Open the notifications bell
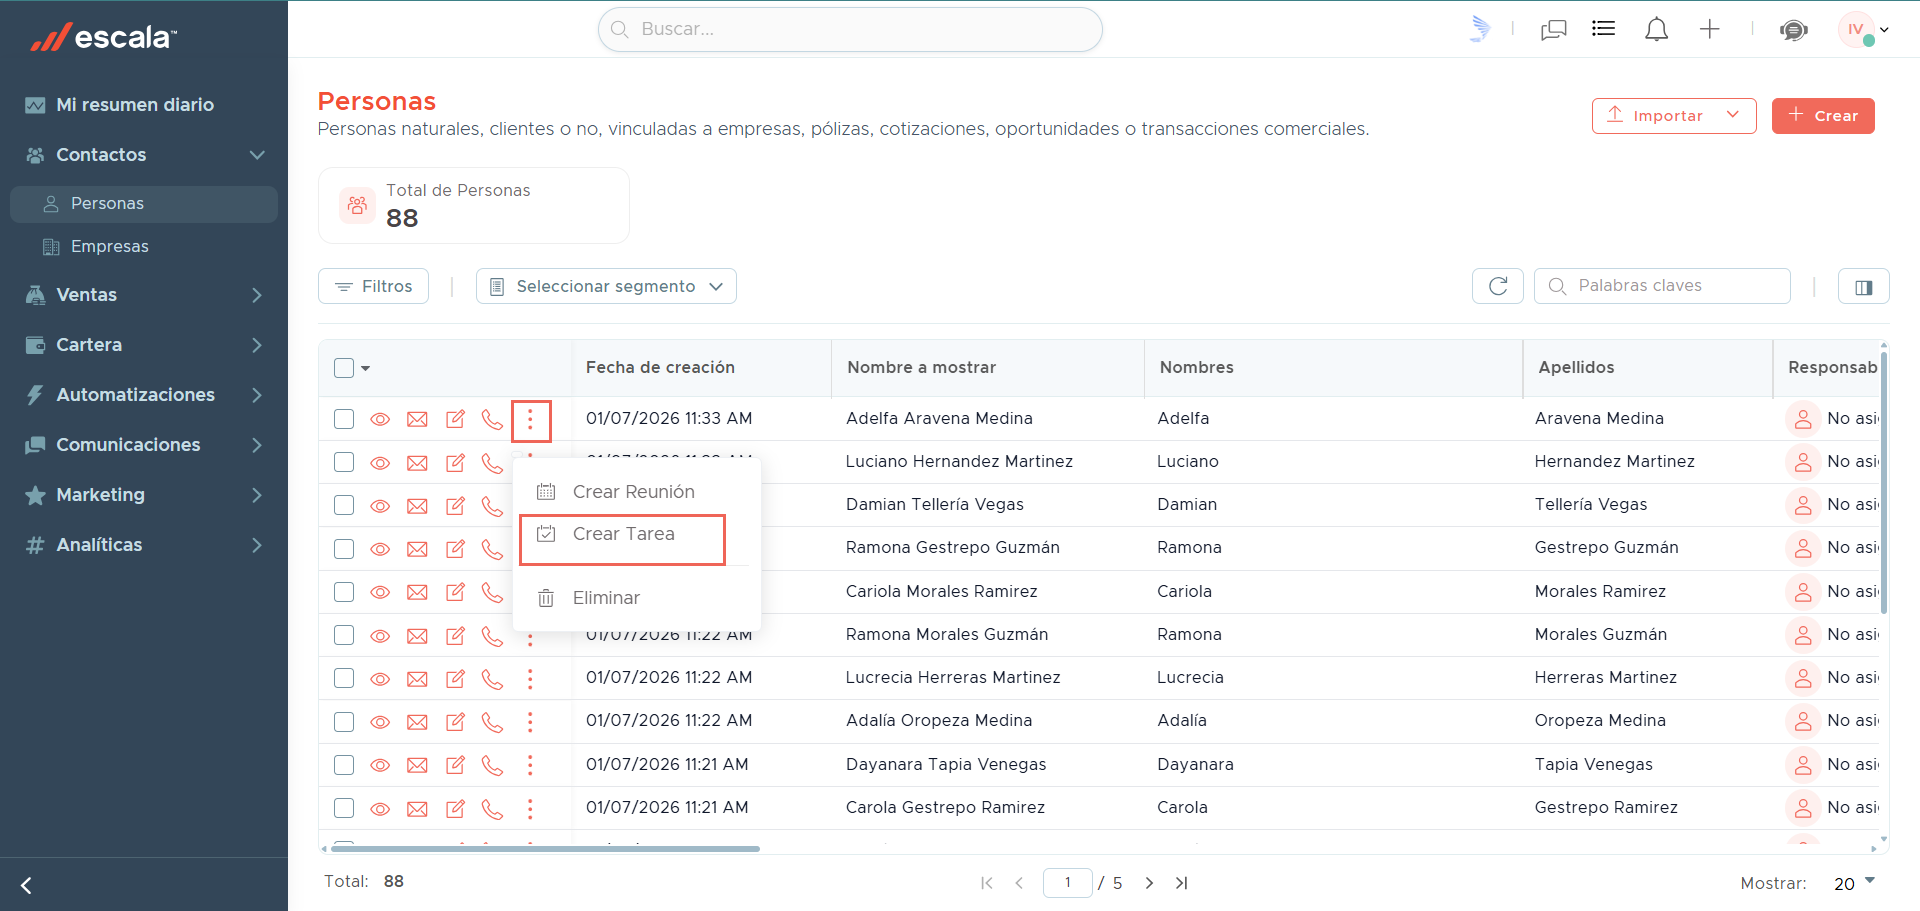 (x=1656, y=29)
